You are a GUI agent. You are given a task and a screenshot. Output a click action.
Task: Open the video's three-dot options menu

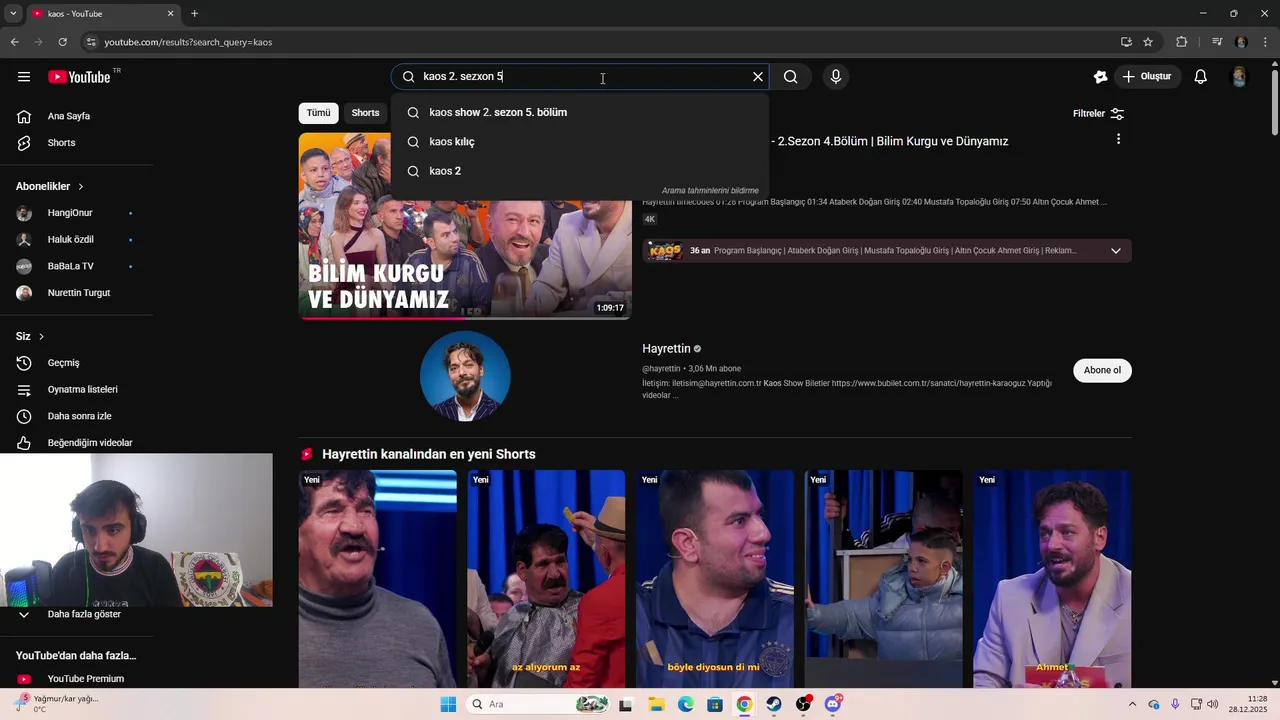coord(1118,140)
